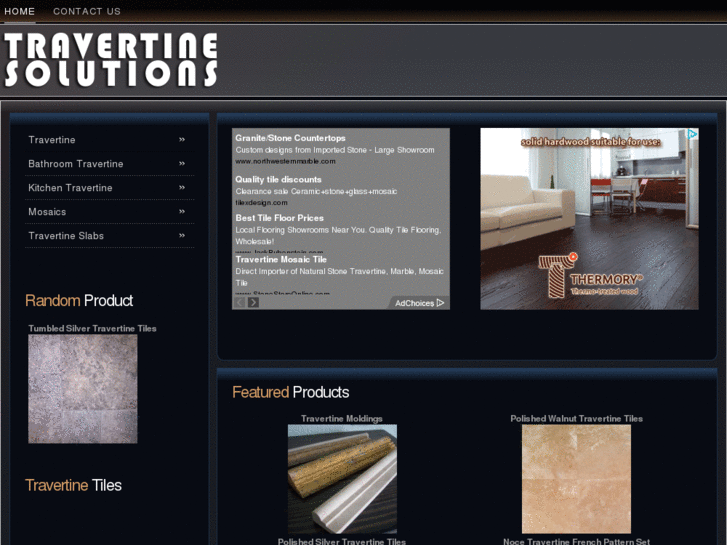Image resolution: width=727 pixels, height=545 pixels.
Task: Click the Travertine Tiles heading
Action: click(x=73, y=485)
